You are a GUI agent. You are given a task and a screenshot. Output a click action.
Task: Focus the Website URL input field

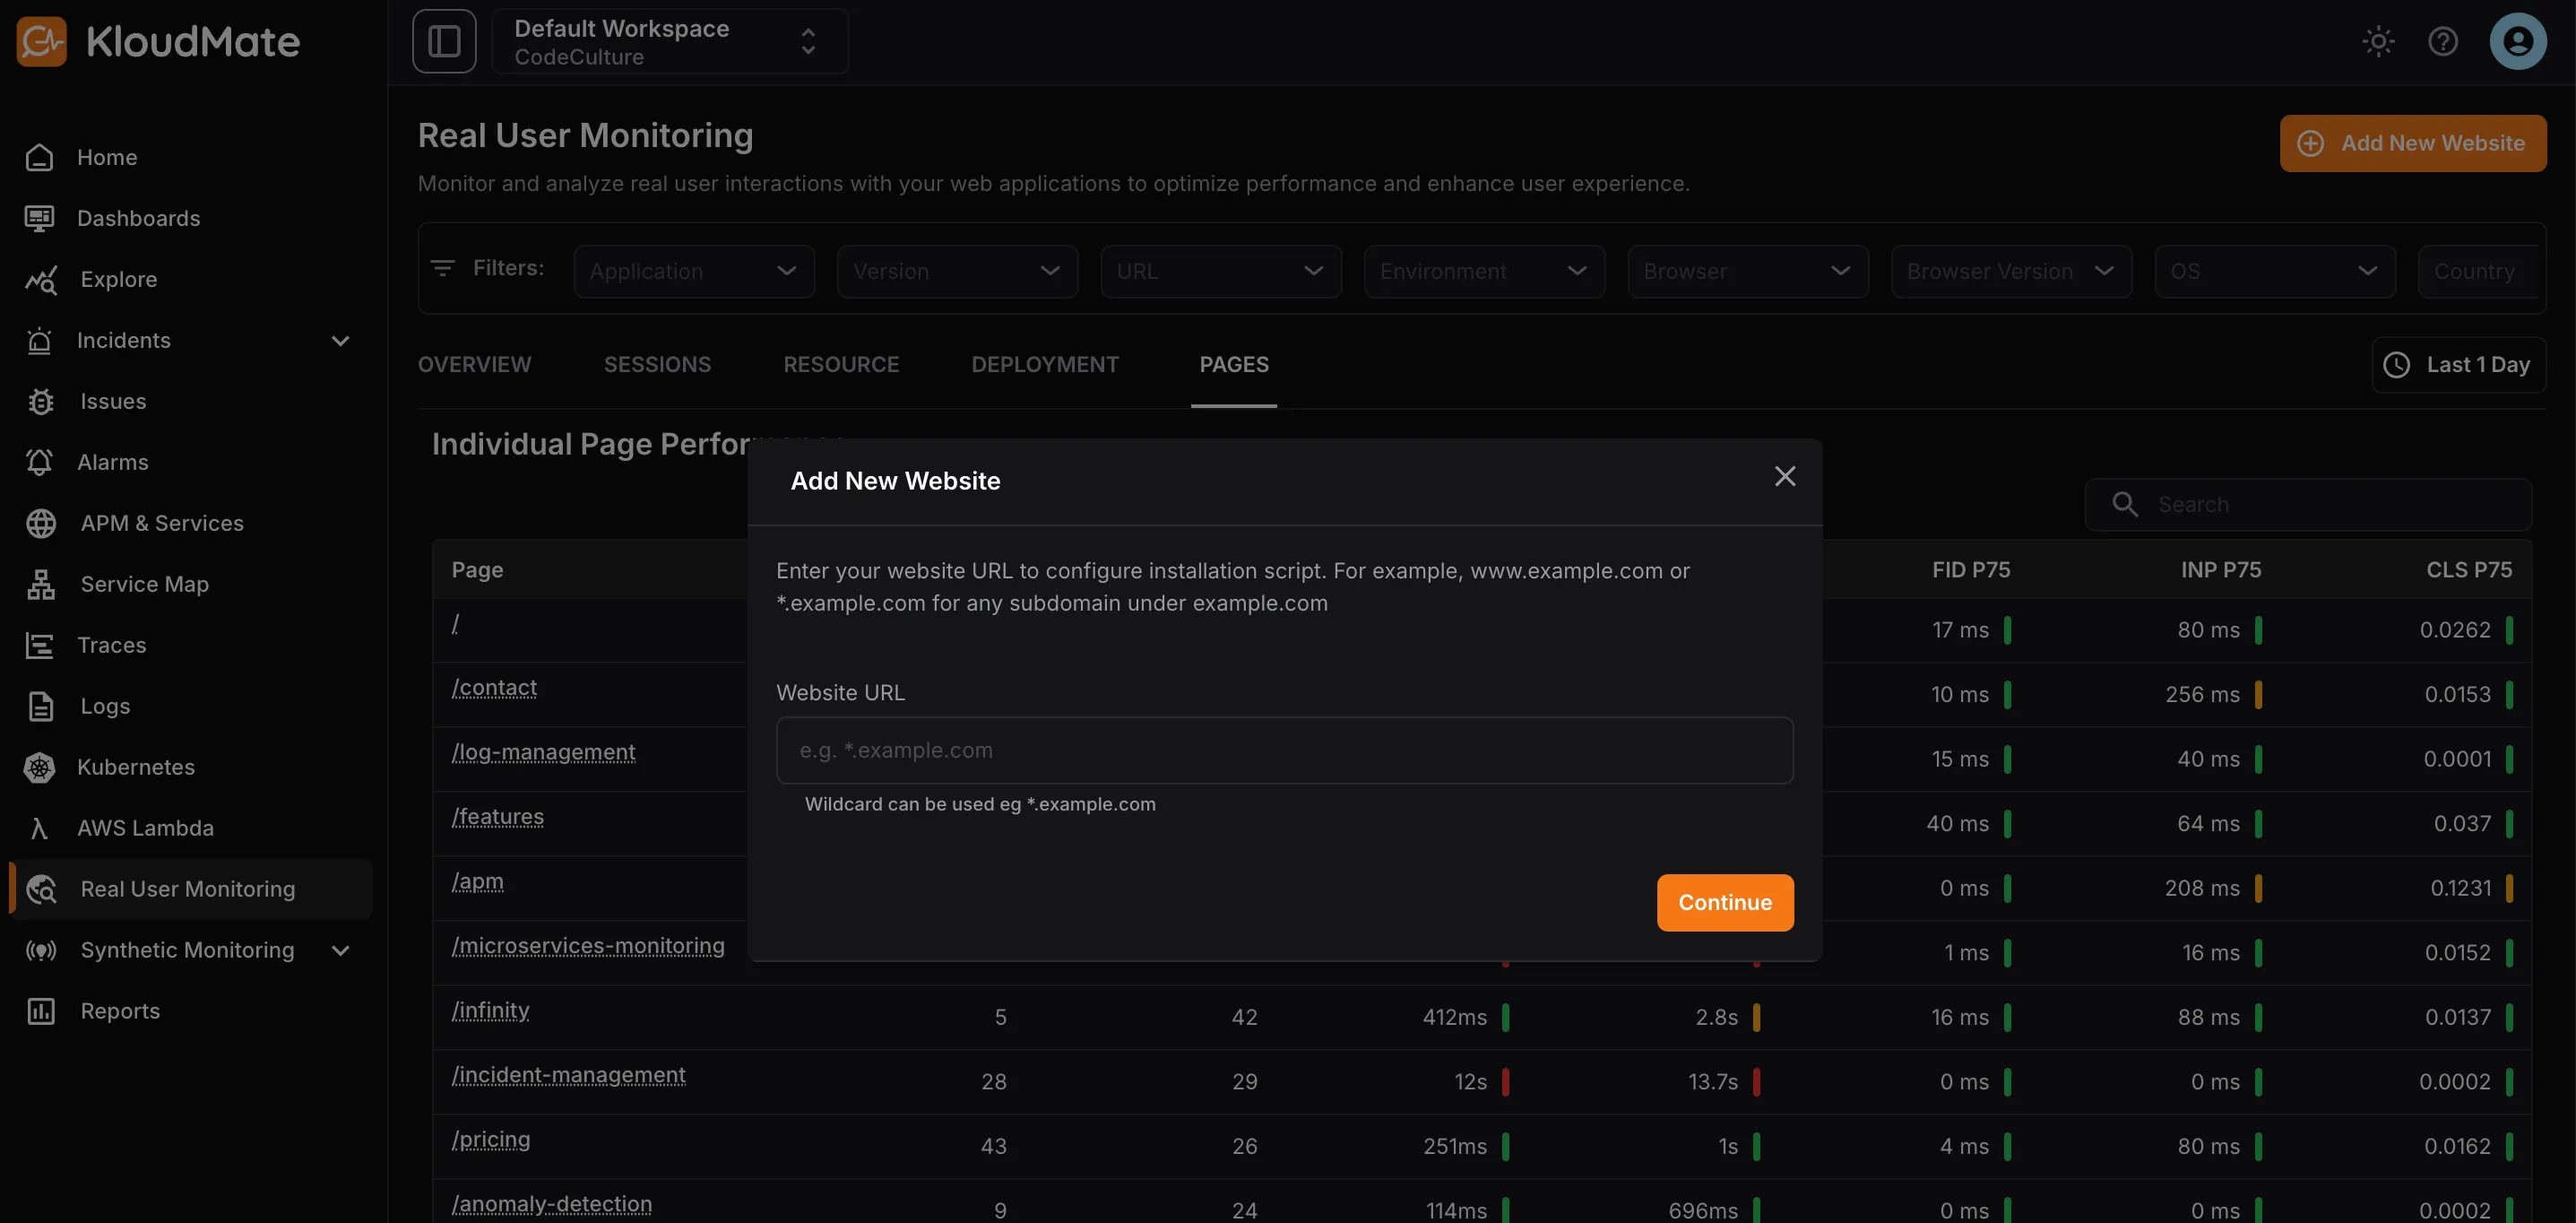pyautogui.click(x=1284, y=750)
